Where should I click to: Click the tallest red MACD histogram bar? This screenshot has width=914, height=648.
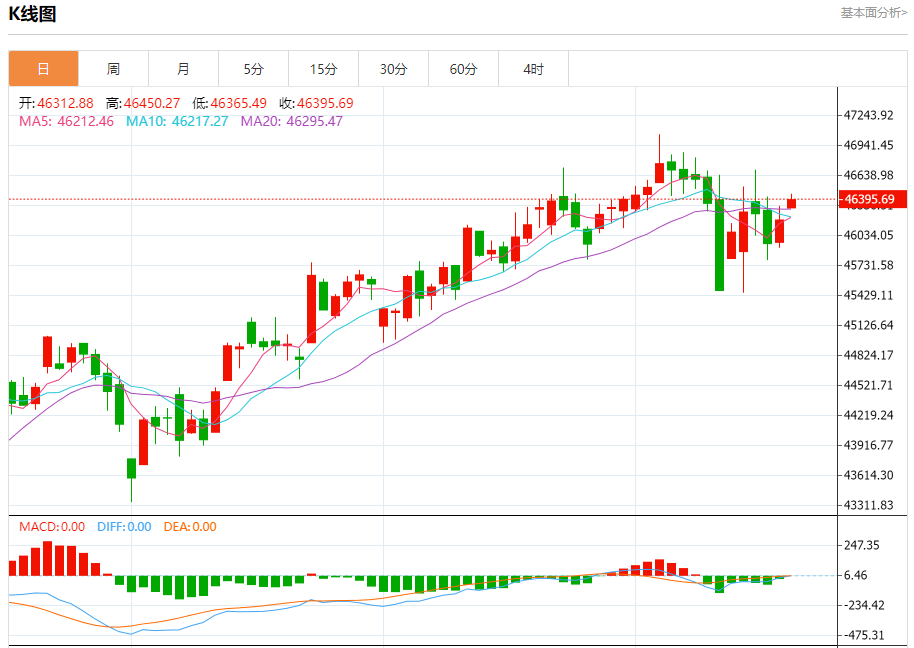coord(48,559)
